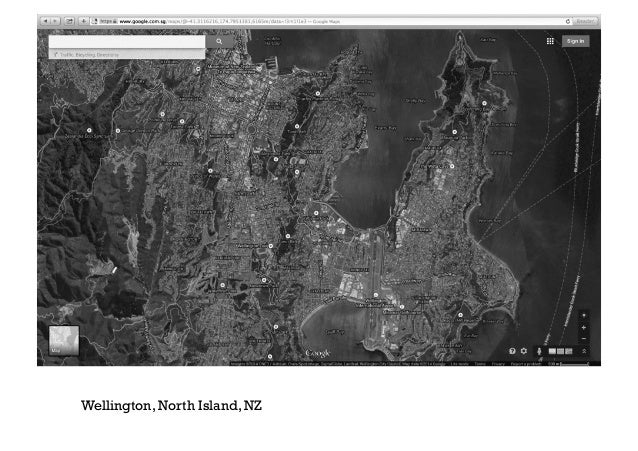Click the Report a problem link
This screenshot has width=638, height=451.
pyautogui.click(x=526, y=363)
